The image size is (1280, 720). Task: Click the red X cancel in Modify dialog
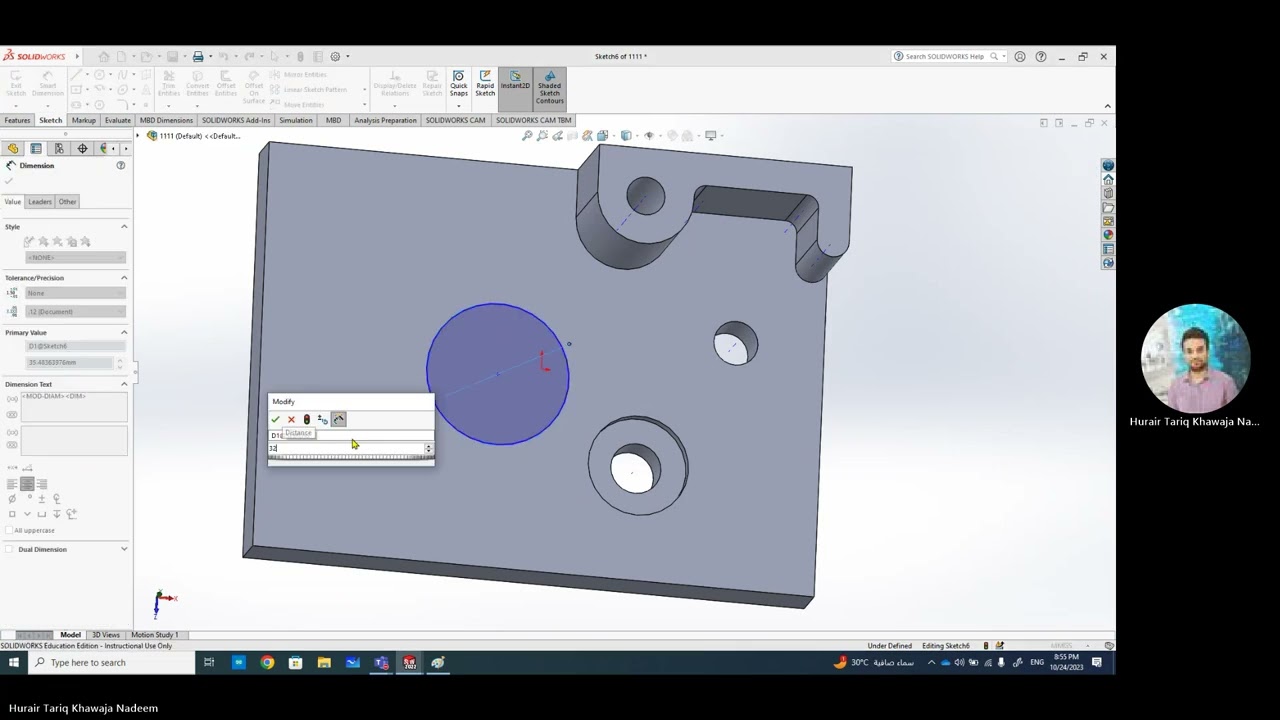click(291, 419)
